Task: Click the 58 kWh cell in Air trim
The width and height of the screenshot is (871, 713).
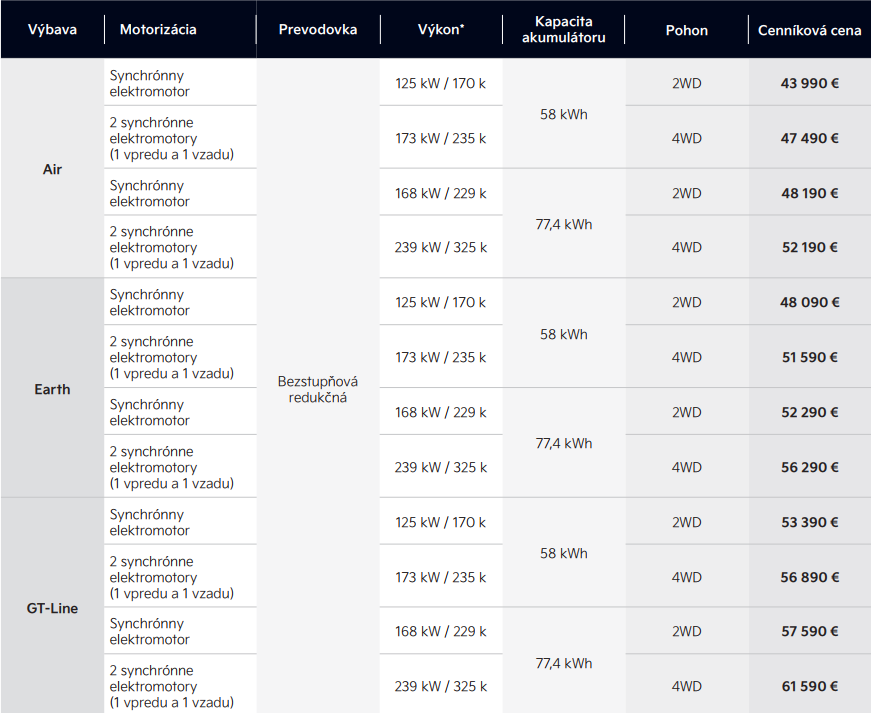Action: (x=564, y=114)
